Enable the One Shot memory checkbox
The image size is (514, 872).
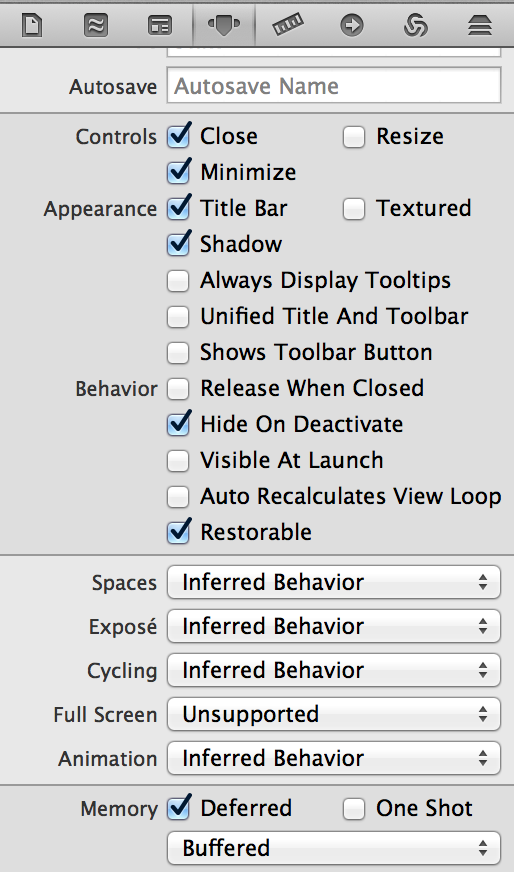tap(353, 809)
